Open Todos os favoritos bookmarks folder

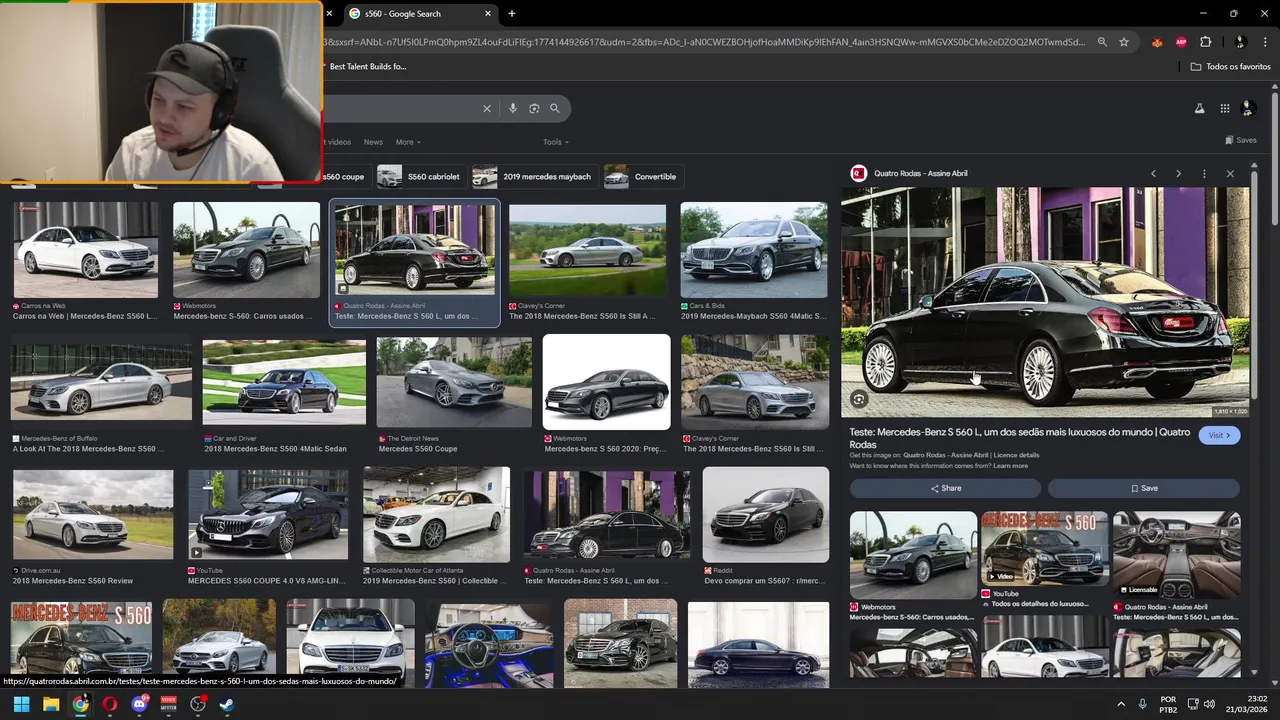(1231, 66)
